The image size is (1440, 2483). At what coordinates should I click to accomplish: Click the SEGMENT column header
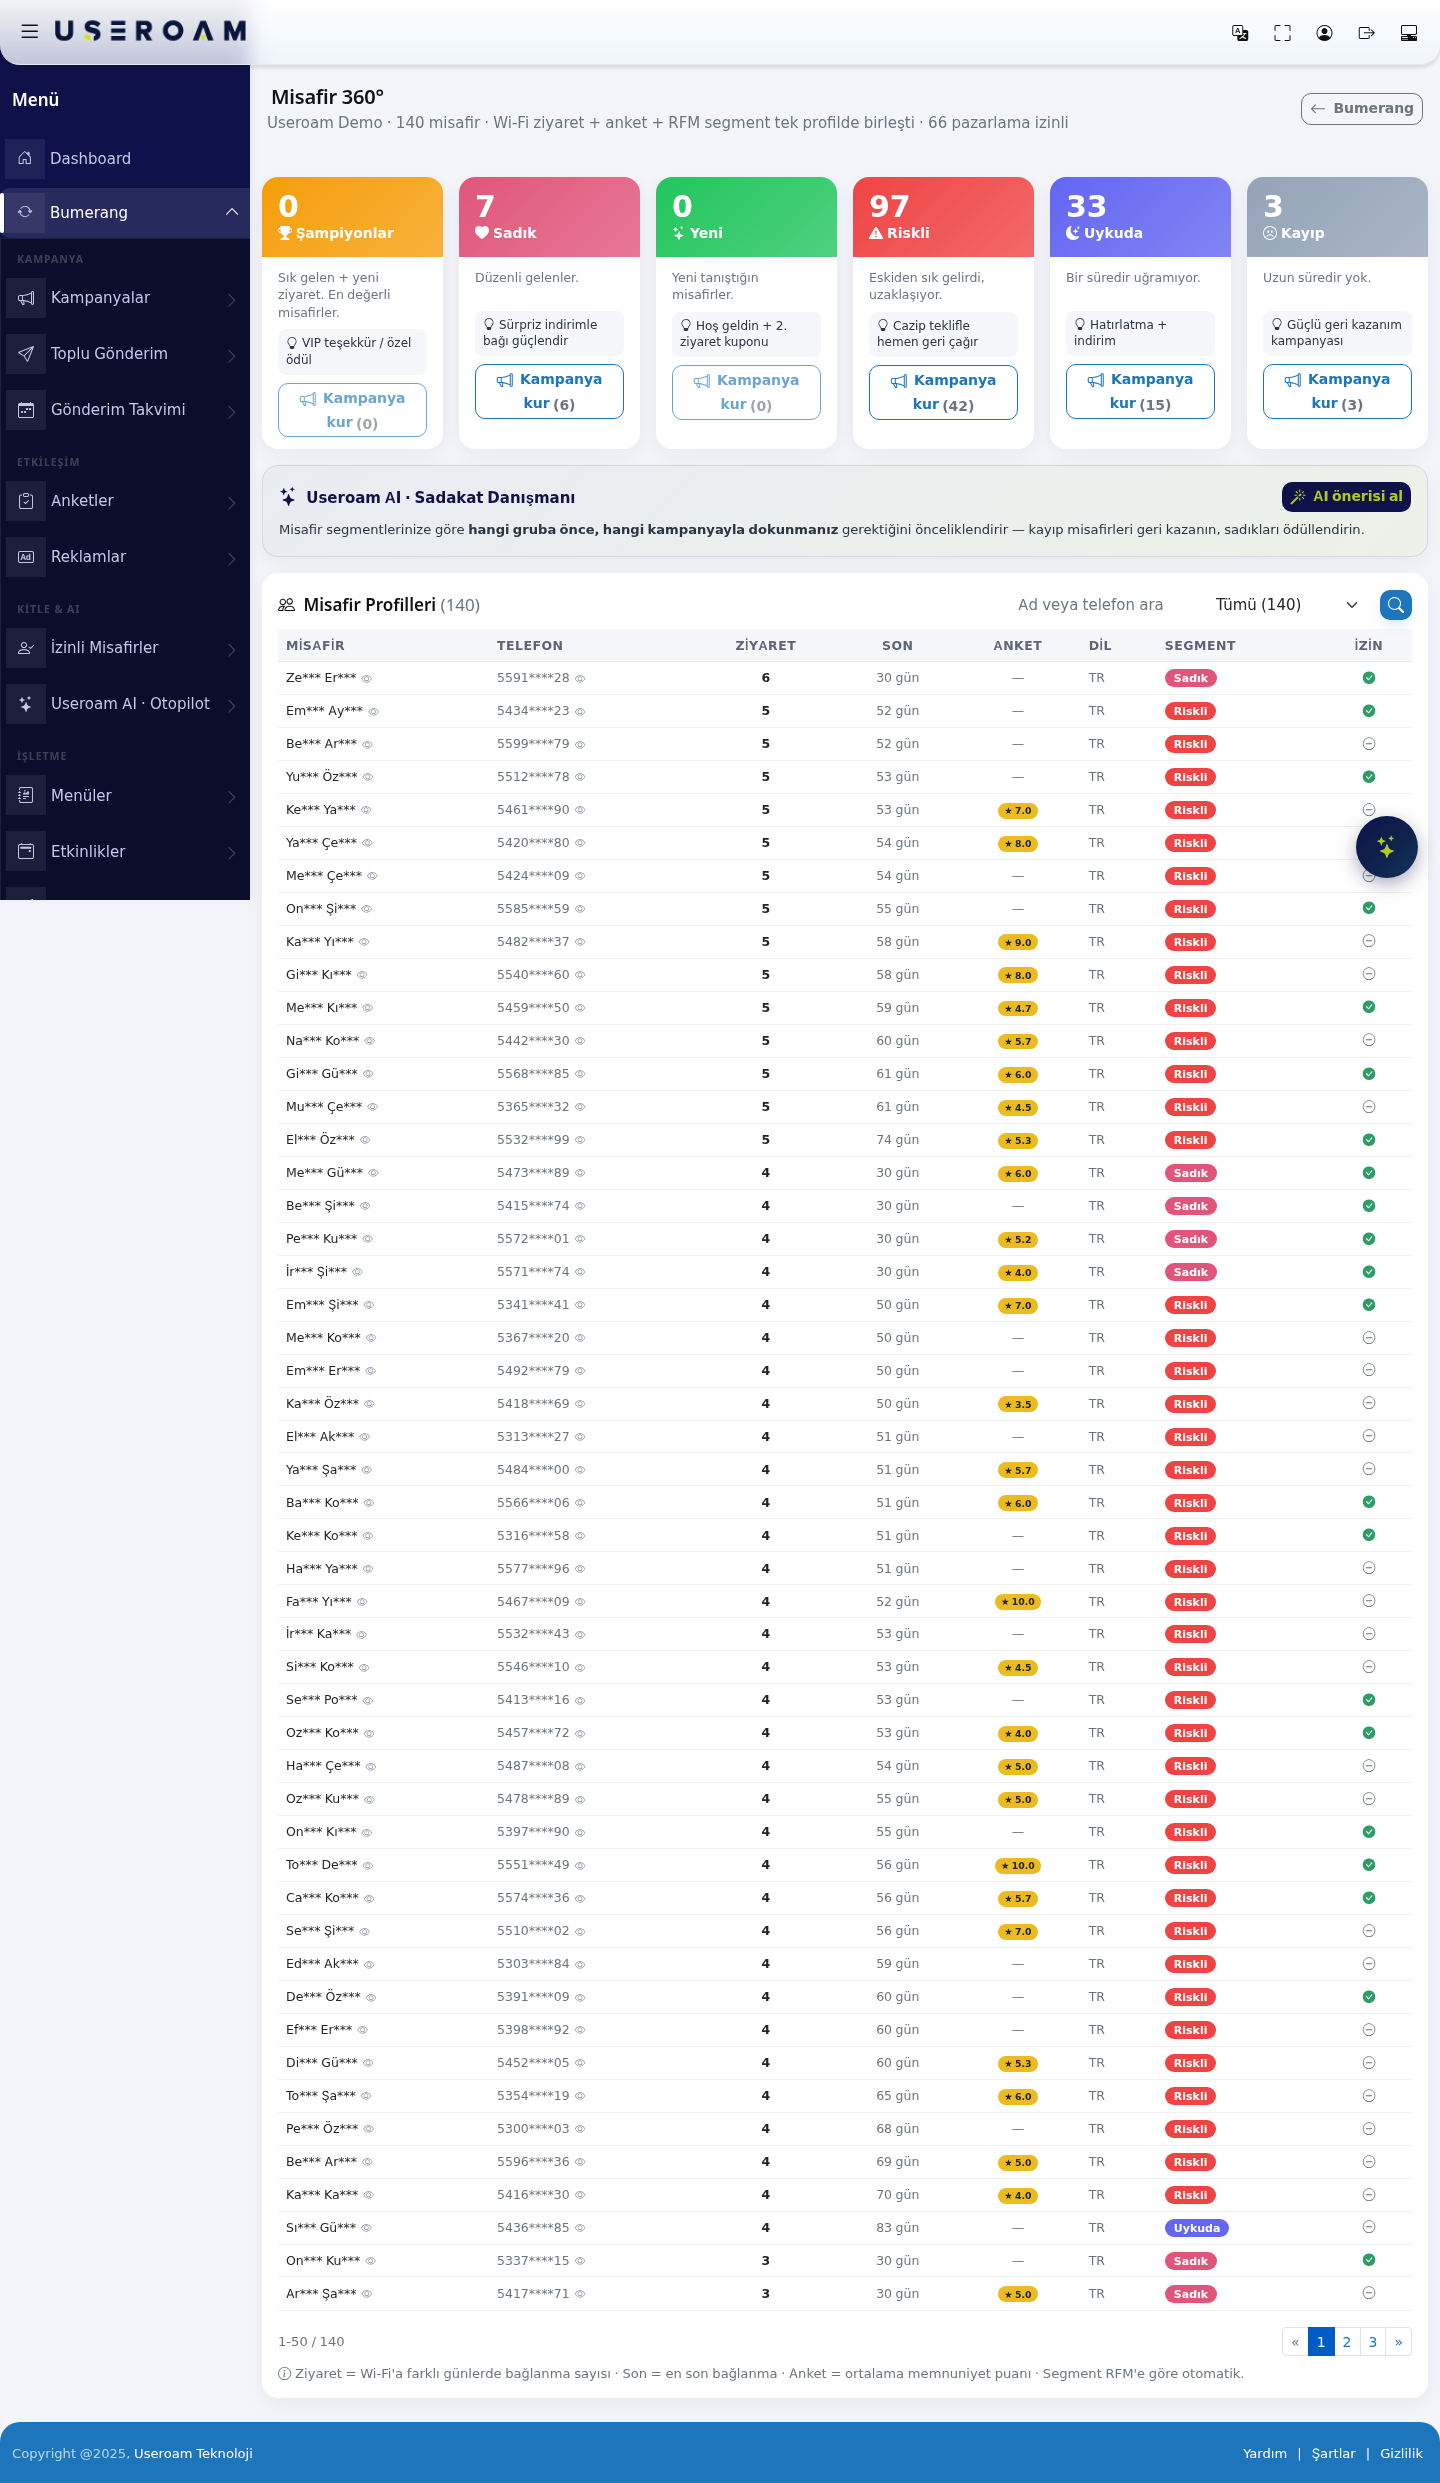click(1200, 646)
